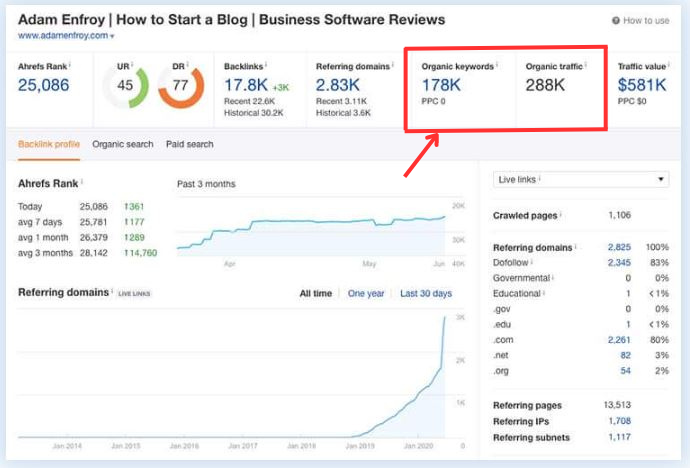Open the Referring IPs 1,708 link

620,421
